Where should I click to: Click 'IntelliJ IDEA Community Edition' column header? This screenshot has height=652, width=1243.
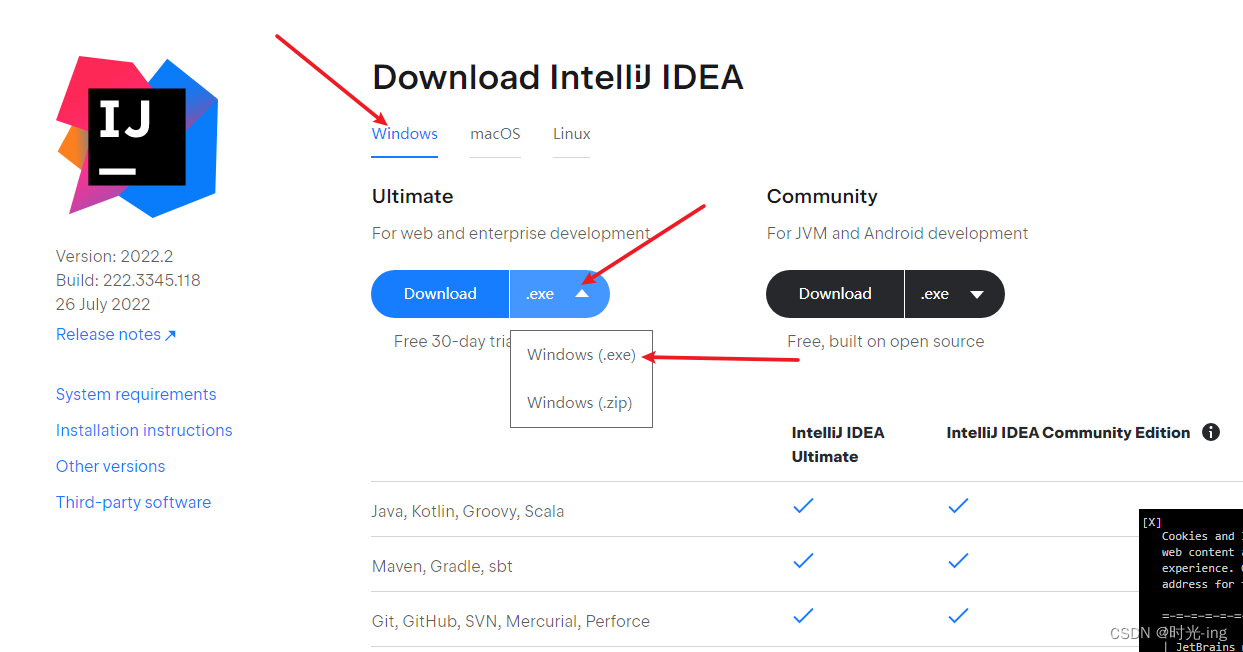[1068, 432]
